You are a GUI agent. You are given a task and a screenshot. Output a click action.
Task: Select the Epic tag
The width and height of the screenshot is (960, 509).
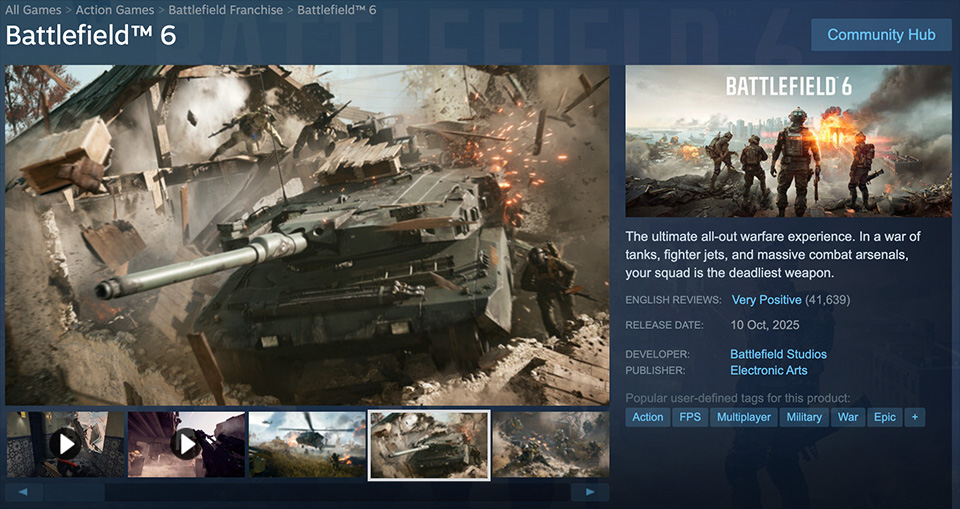885,417
